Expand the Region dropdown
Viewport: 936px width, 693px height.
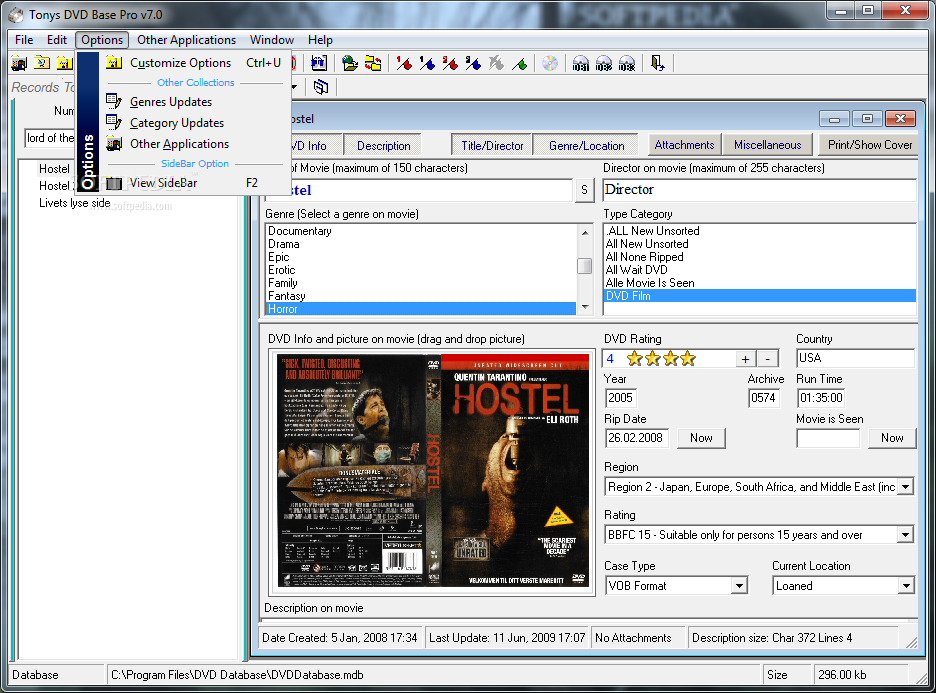point(906,487)
